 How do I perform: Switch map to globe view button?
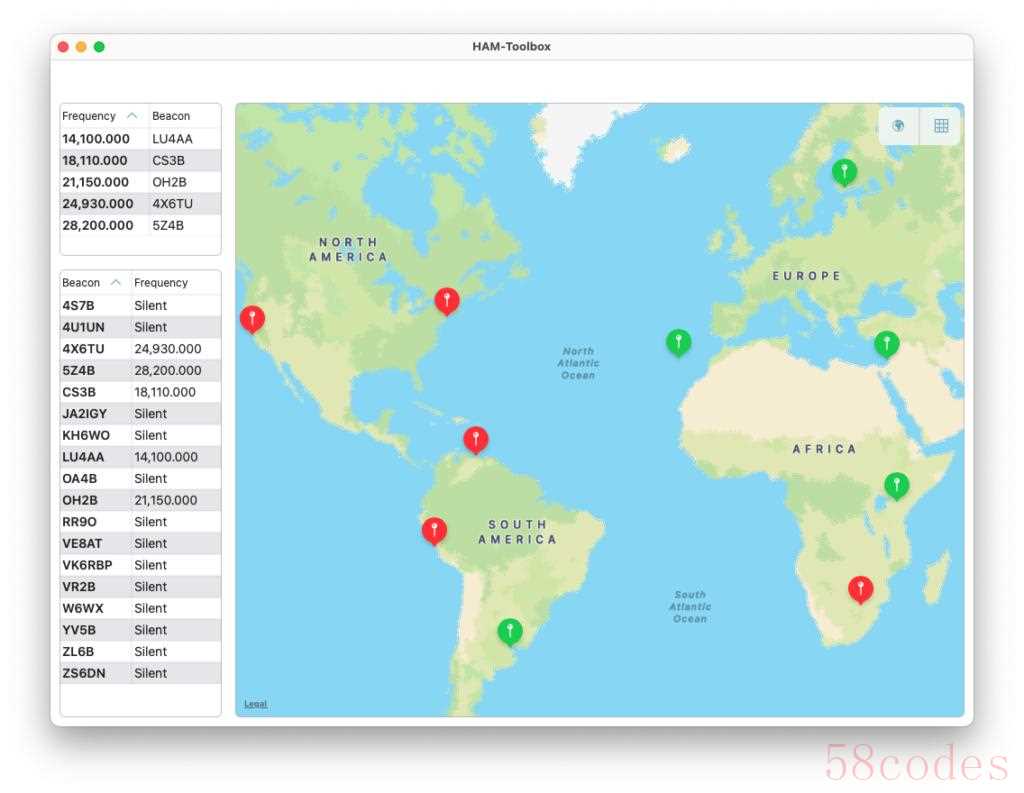click(899, 125)
